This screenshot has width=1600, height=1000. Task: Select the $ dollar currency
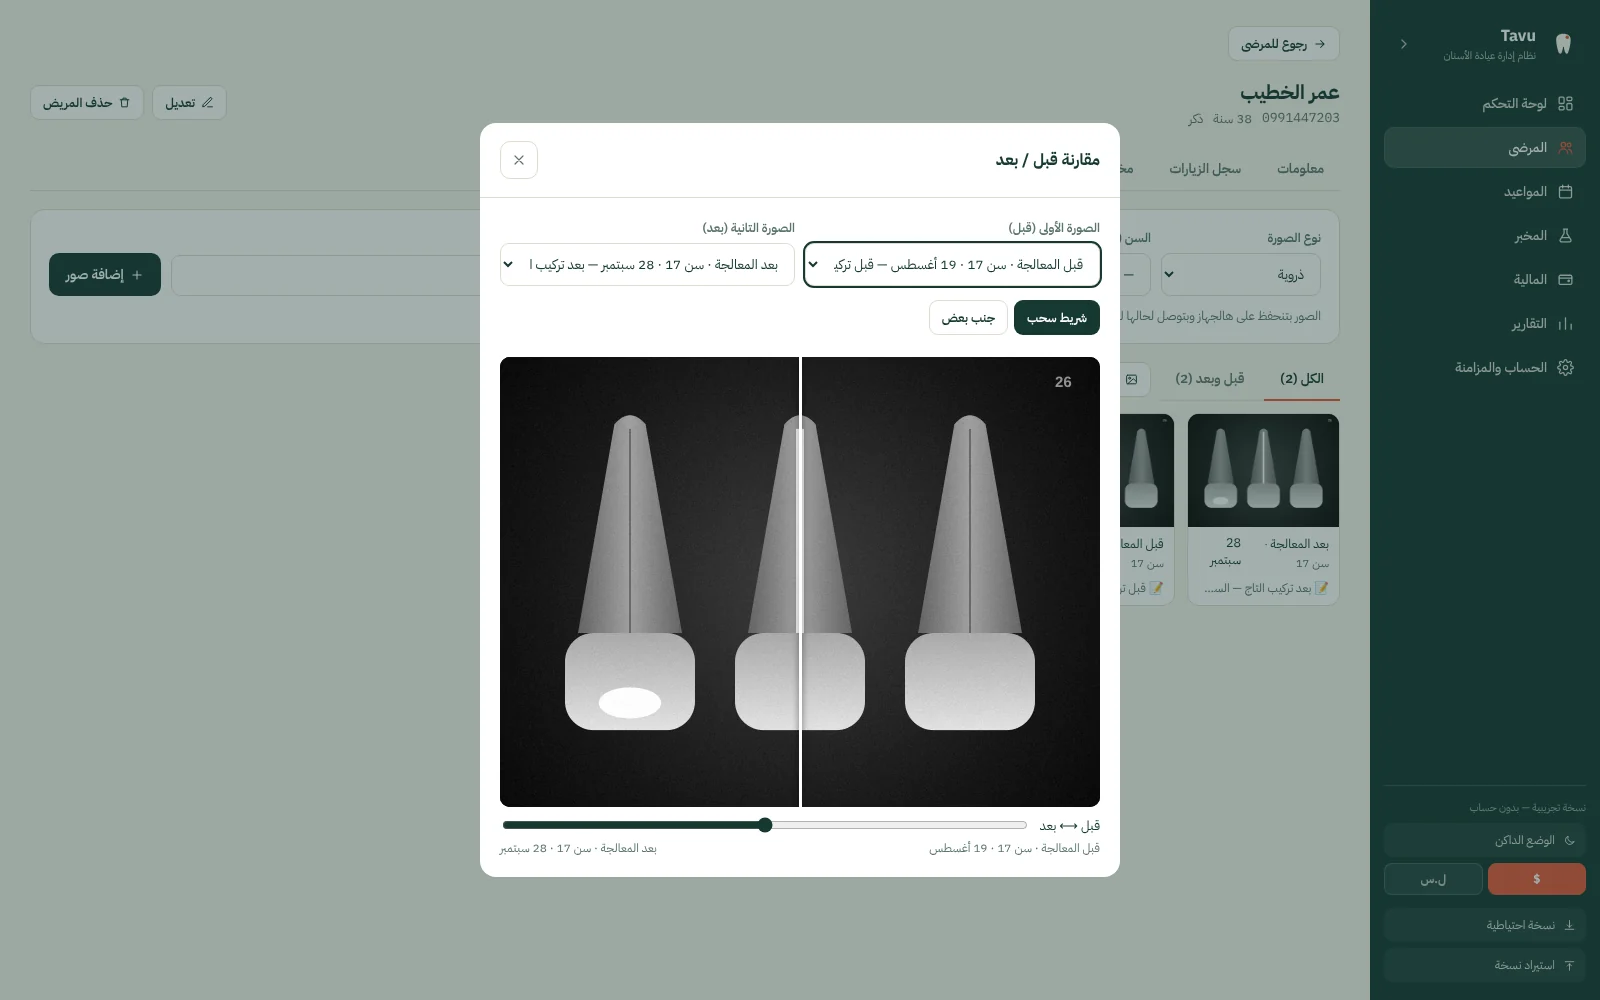1537,879
